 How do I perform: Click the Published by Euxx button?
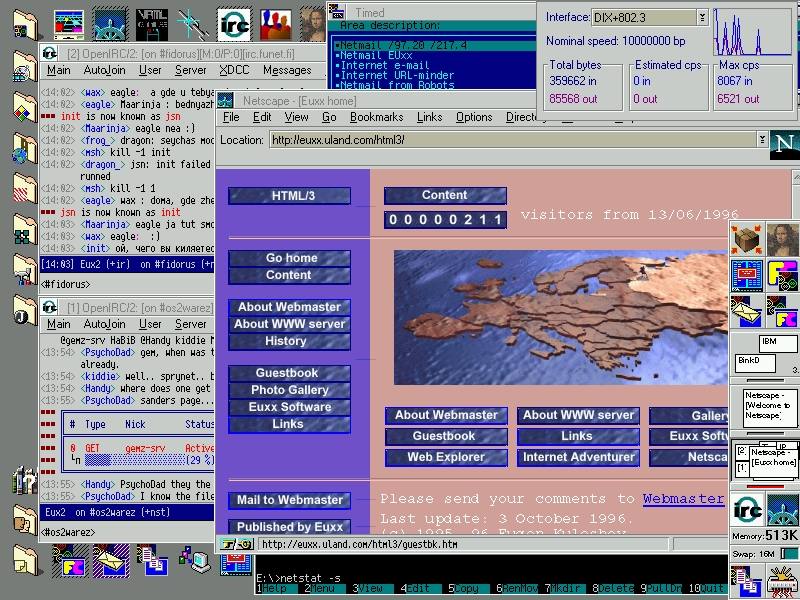(x=289, y=527)
